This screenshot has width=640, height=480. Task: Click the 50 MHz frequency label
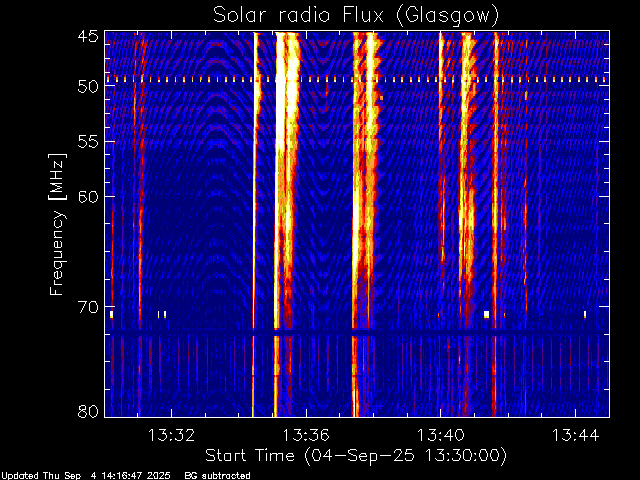88,86
